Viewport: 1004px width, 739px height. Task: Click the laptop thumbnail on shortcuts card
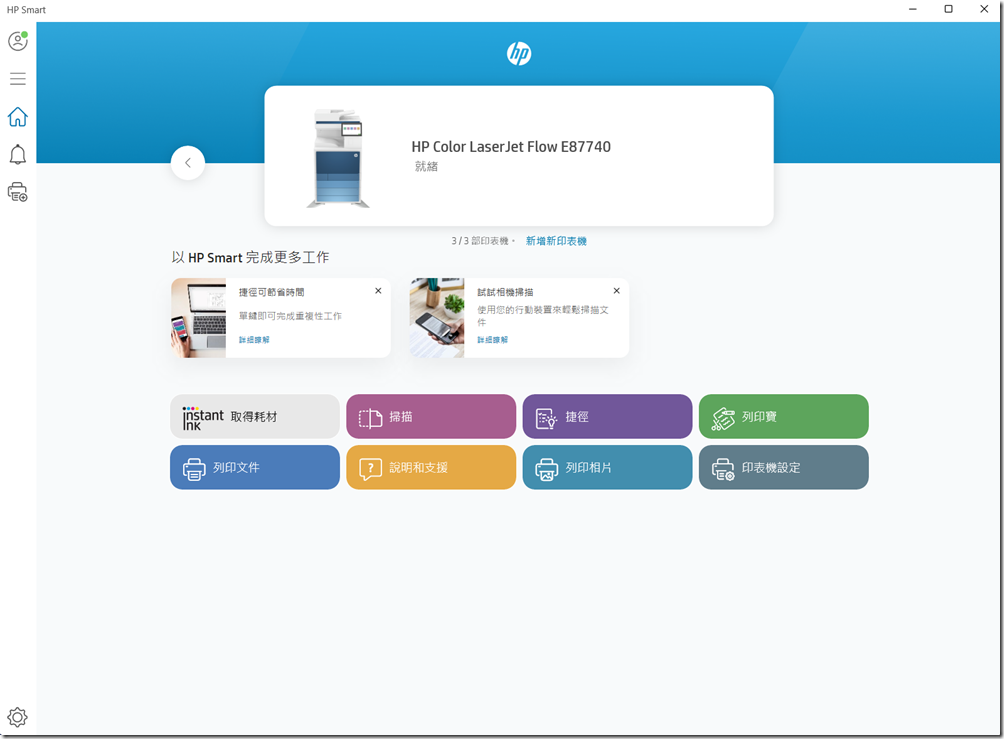click(198, 318)
